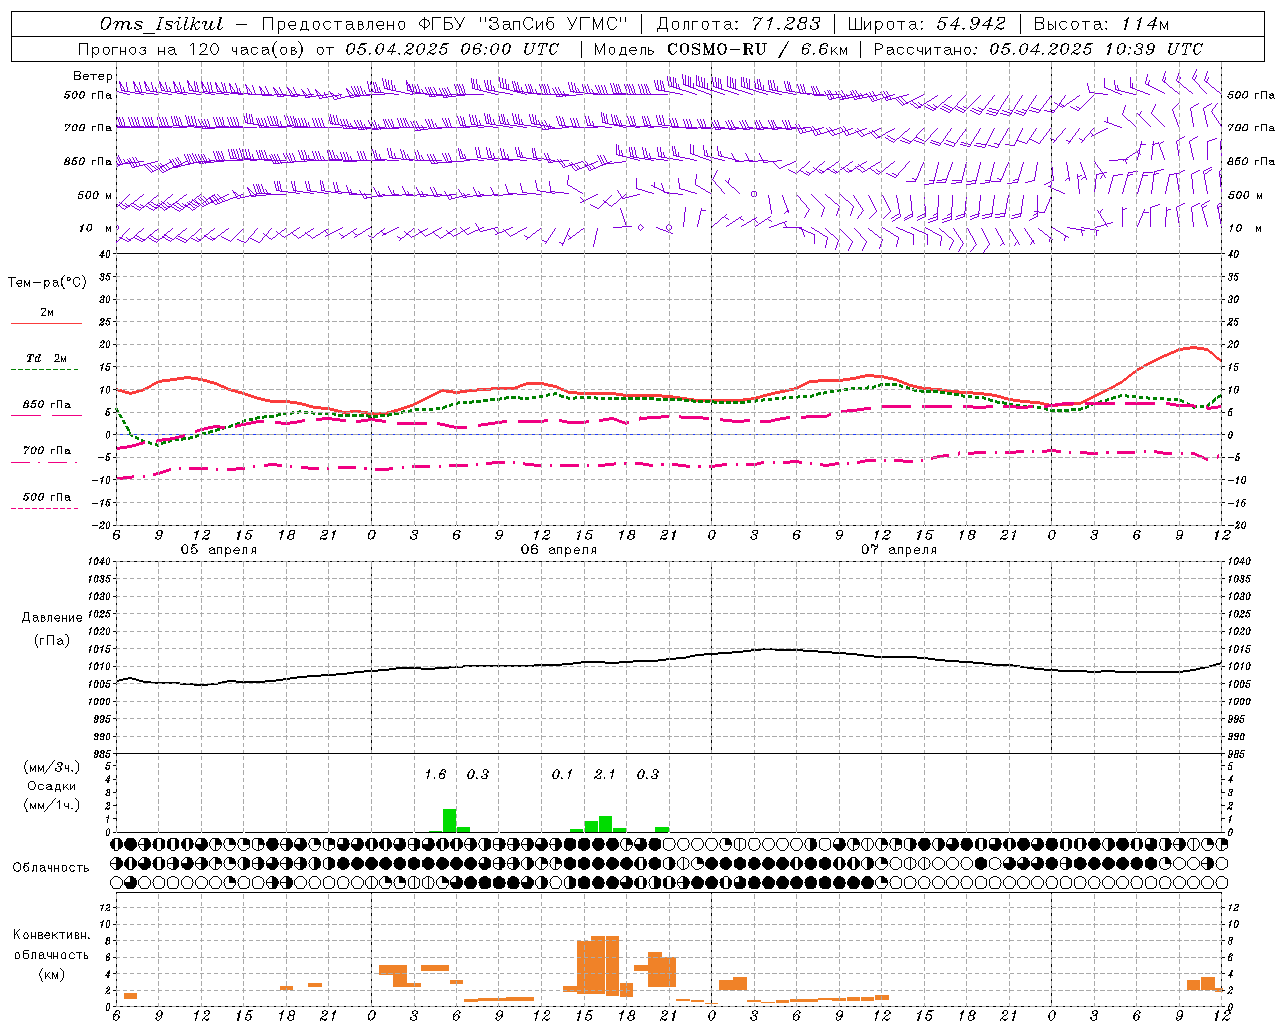Click the solid red line sample under 2м legend
This screenshot has width=1280, height=1024.
tap(46, 324)
